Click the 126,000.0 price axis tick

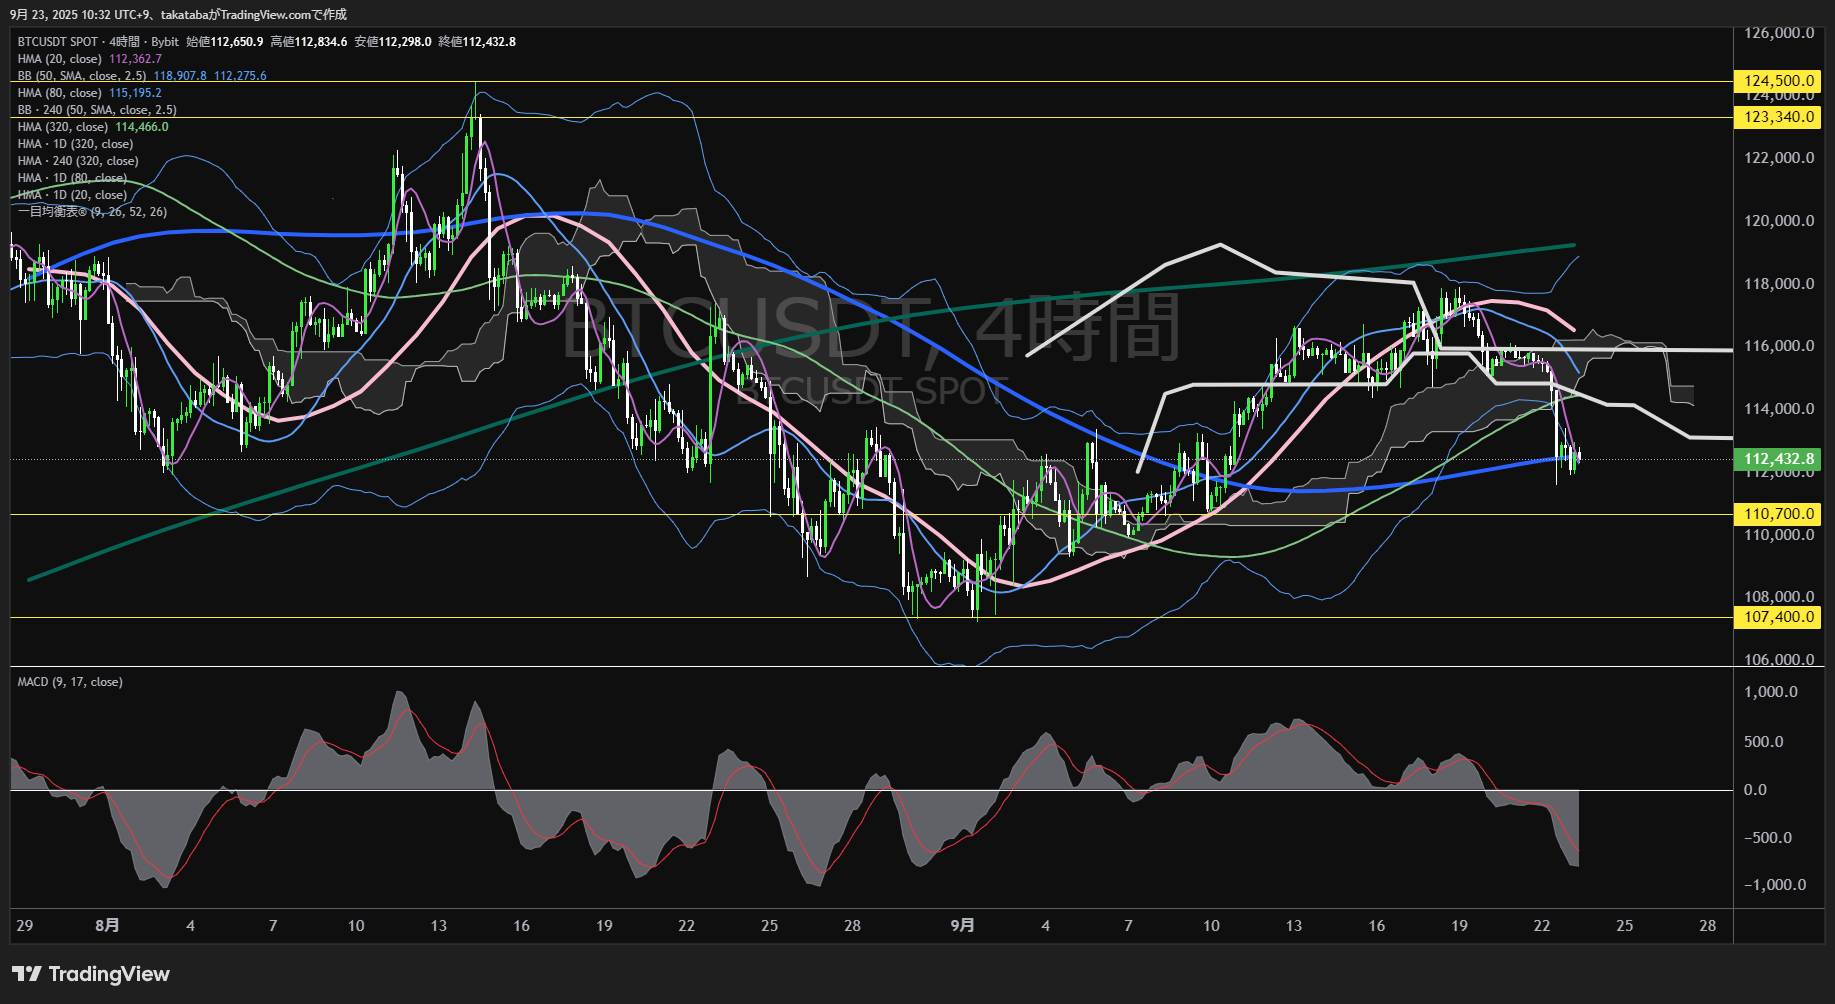point(1779,33)
